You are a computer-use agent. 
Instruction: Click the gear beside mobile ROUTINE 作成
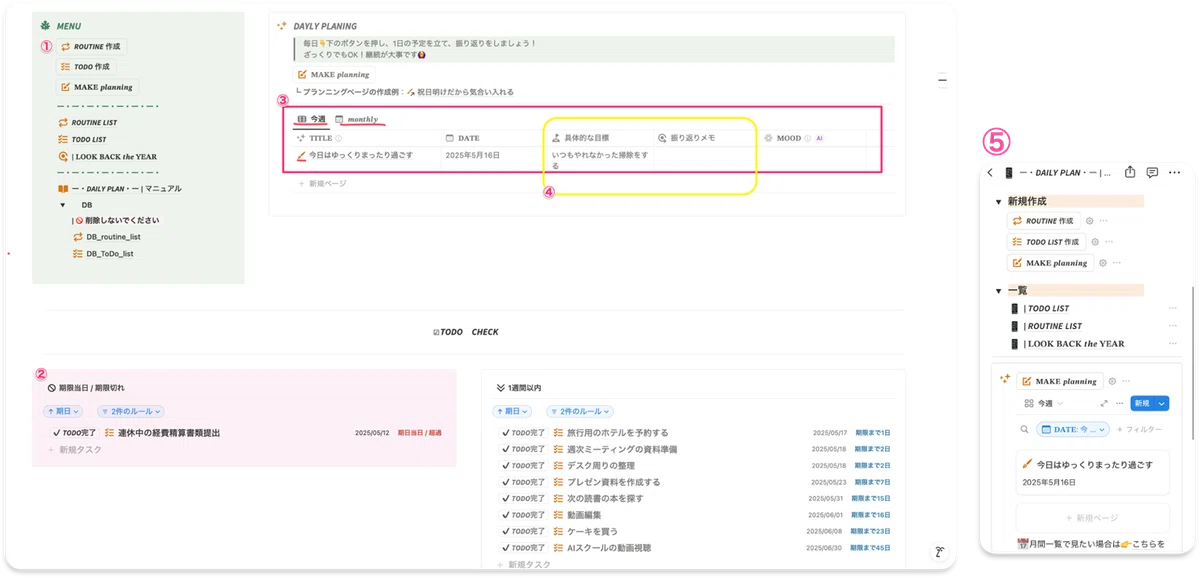[1088, 220]
